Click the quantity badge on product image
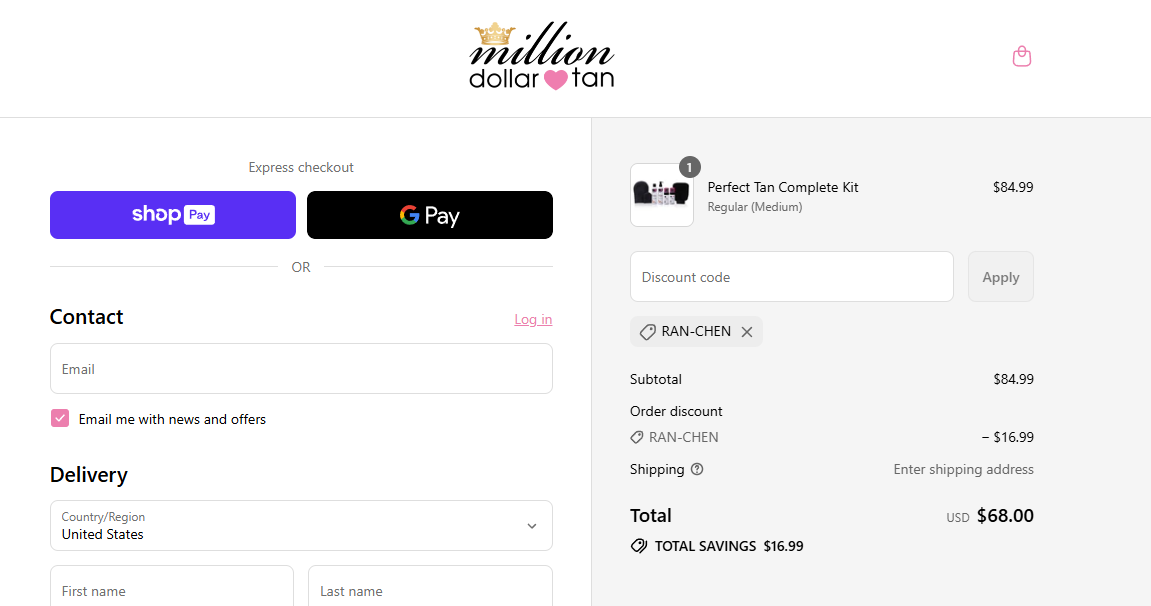The image size is (1151, 606). pyautogui.click(x=689, y=167)
